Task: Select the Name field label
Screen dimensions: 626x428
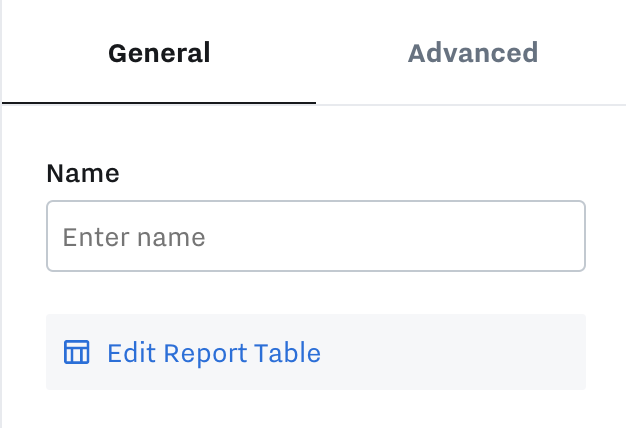Action: coord(83,173)
